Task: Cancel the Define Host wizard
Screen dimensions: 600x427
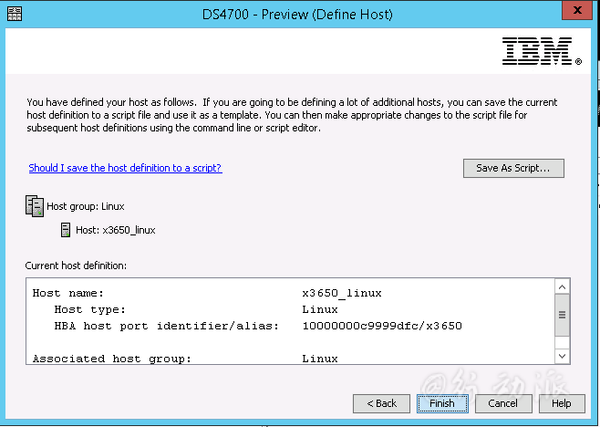Action: pyautogui.click(x=503, y=403)
